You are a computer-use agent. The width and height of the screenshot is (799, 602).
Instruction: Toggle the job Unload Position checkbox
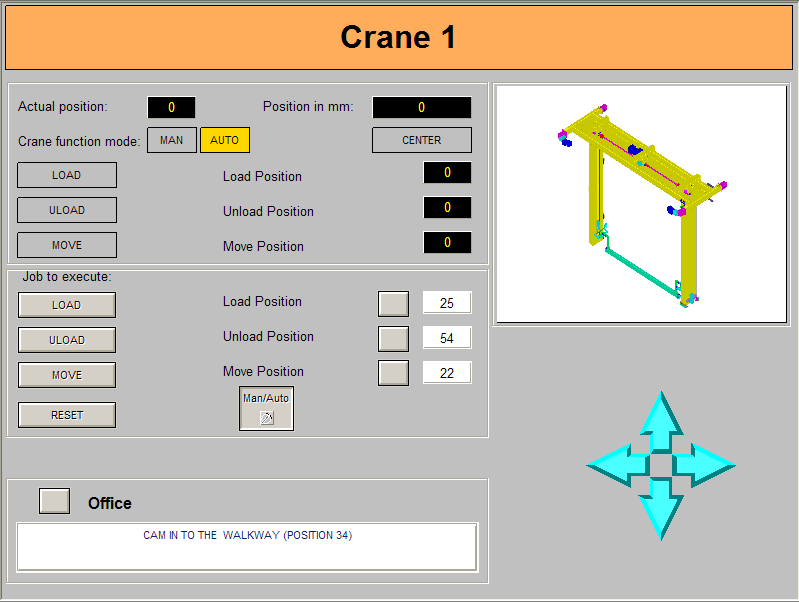pos(393,339)
